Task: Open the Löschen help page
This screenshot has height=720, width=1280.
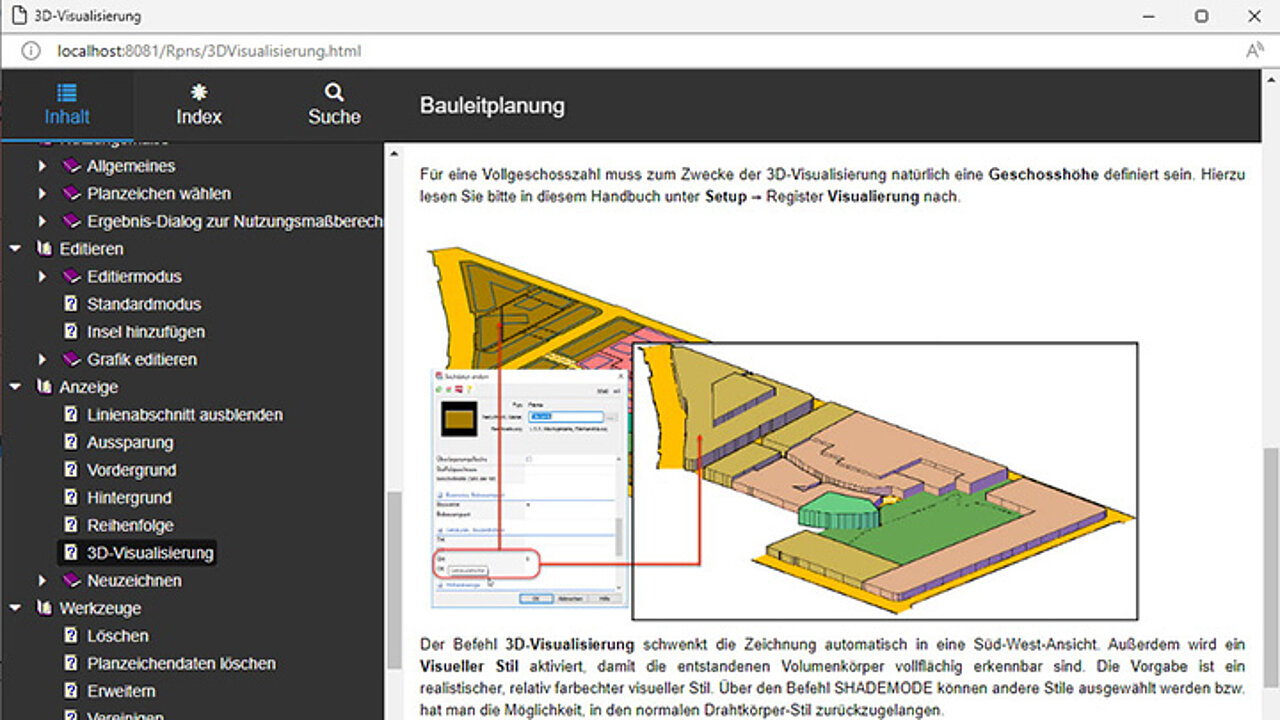Action: tap(117, 636)
